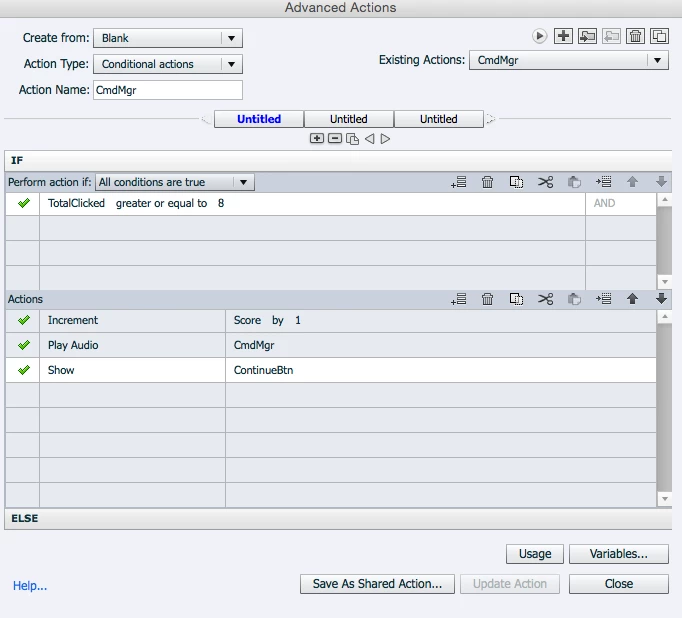Copy action row in Actions toolbar
The image size is (682, 618).
tap(516, 299)
